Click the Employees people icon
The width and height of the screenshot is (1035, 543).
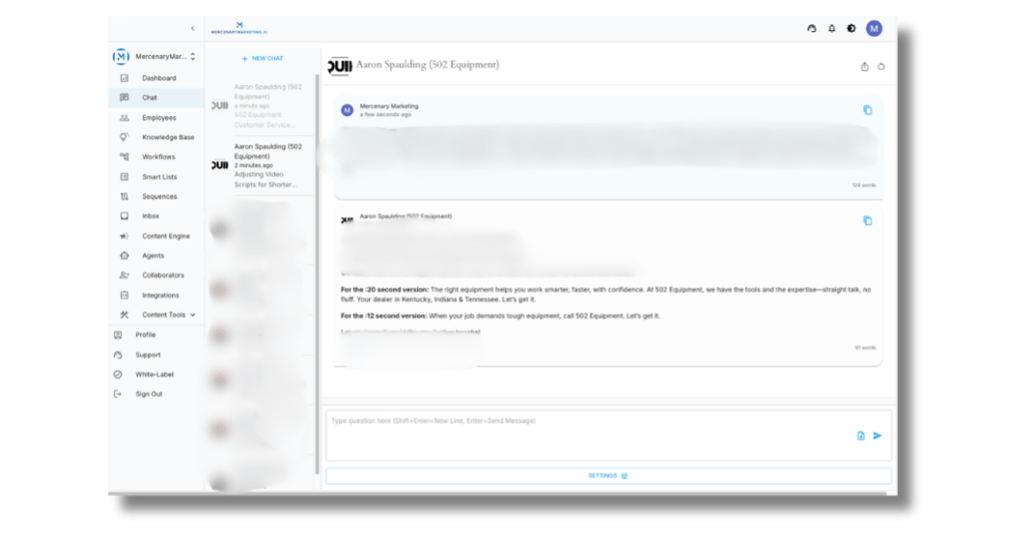tap(124, 117)
